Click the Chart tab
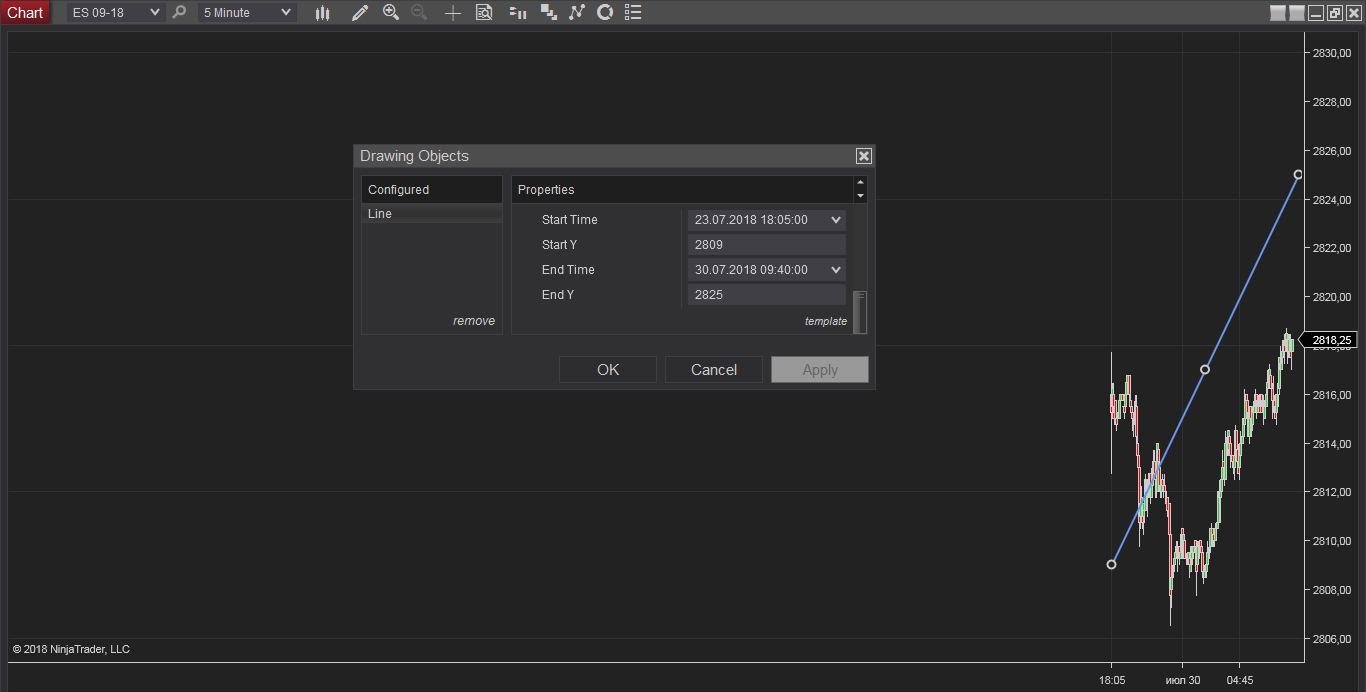Screen dimensions: 1366x692 tap(25, 13)
